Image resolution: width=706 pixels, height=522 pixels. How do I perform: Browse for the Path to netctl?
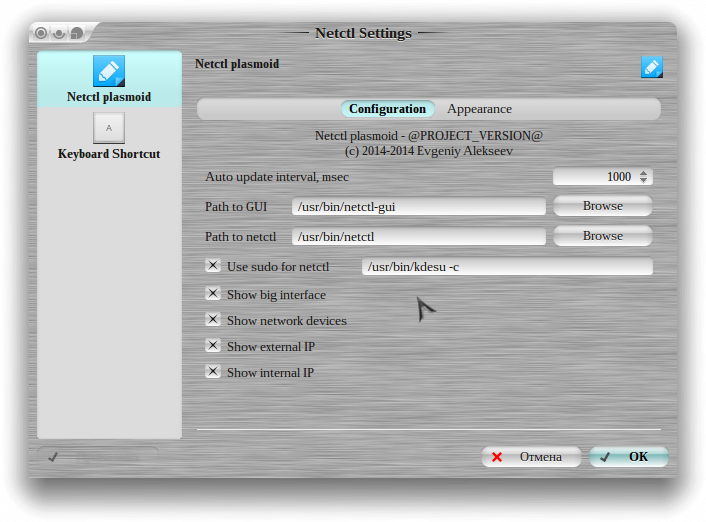coord(602,236)
